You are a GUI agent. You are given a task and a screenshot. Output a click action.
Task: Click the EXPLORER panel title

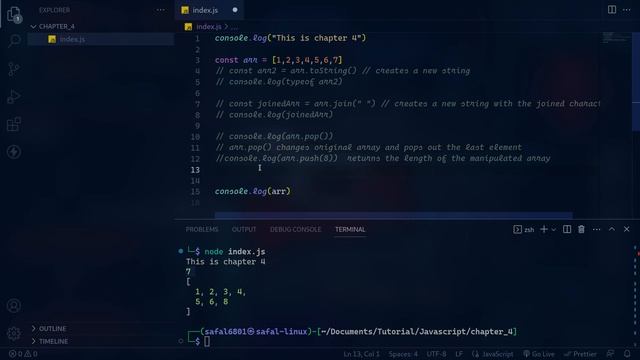point(54,10)
